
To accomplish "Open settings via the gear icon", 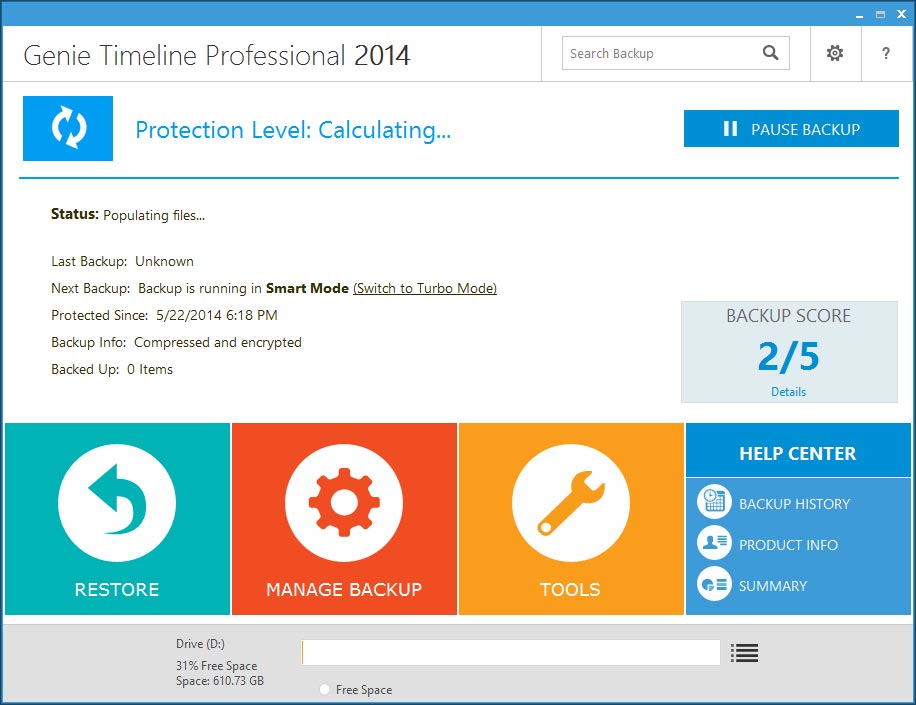I will (x=835, y=53).
